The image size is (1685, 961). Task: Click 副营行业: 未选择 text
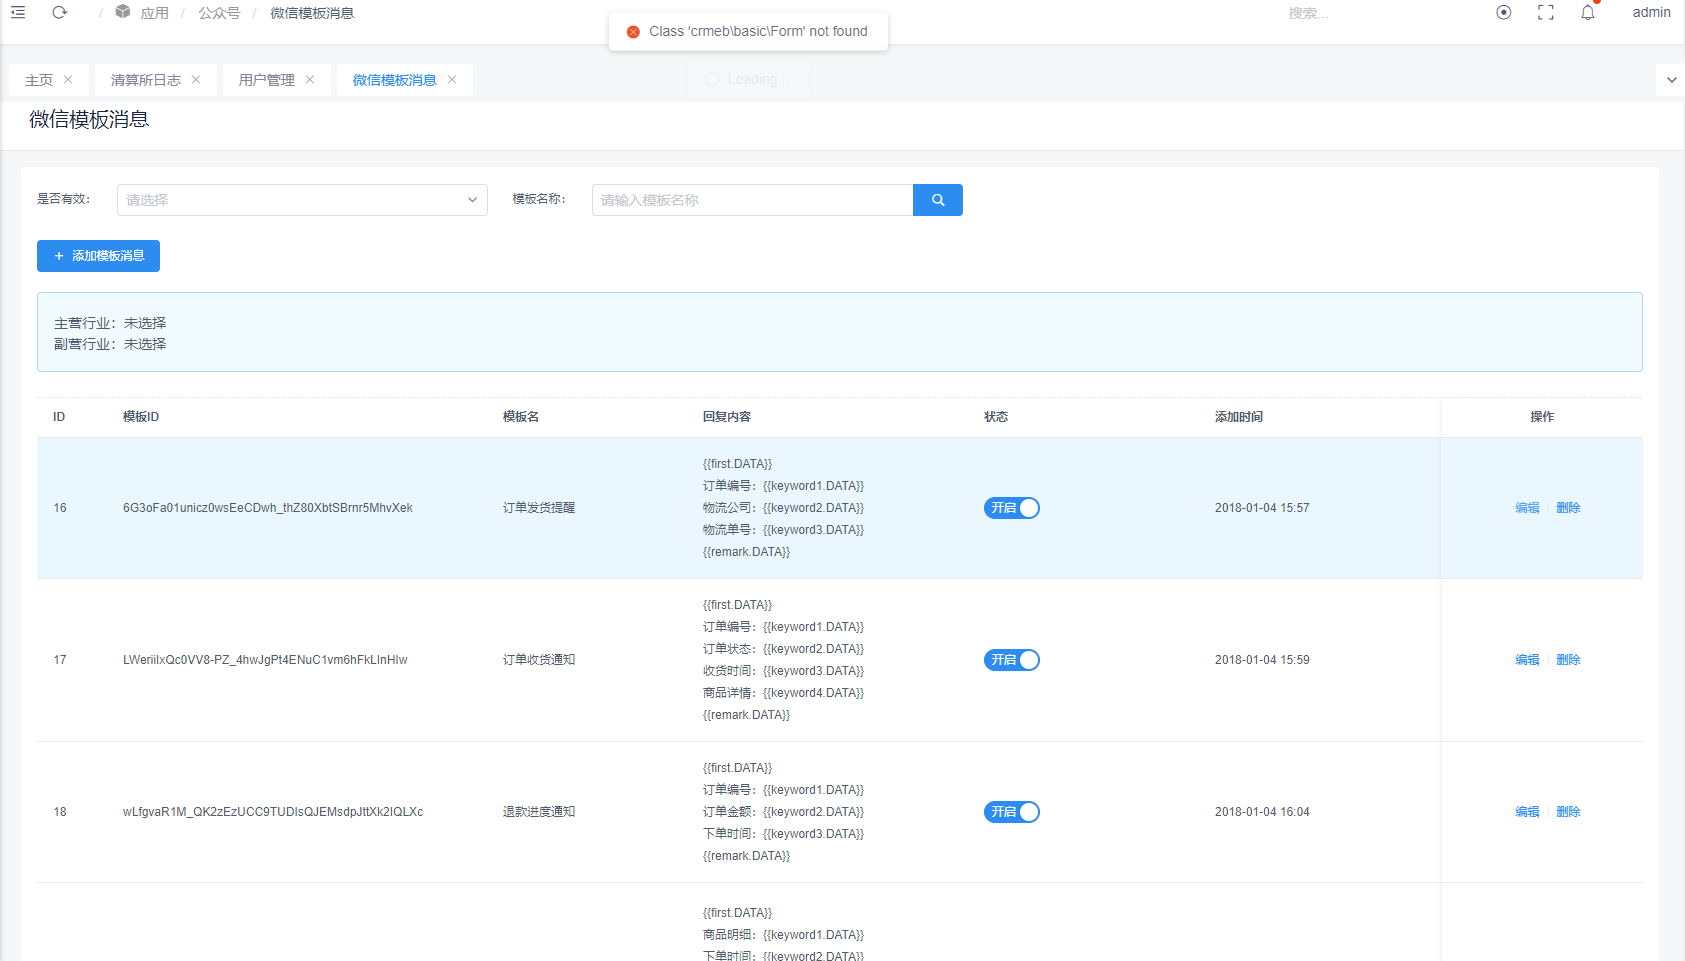[x=110, y=344]
